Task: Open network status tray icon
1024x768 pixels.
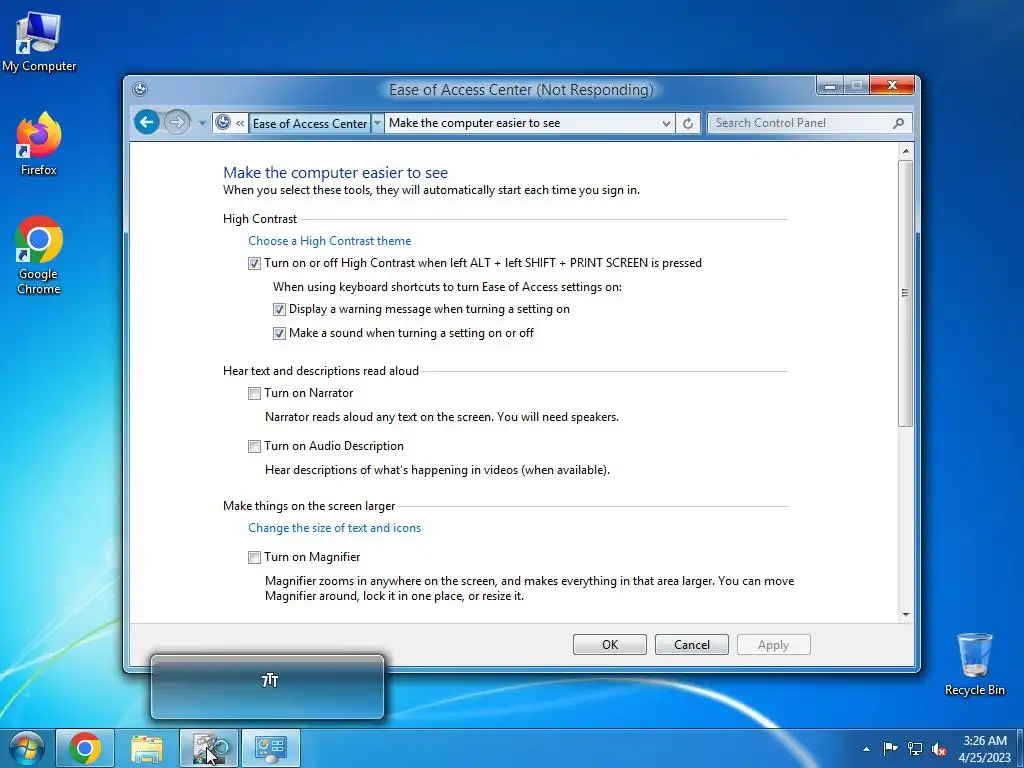Action: pos(915,749)
